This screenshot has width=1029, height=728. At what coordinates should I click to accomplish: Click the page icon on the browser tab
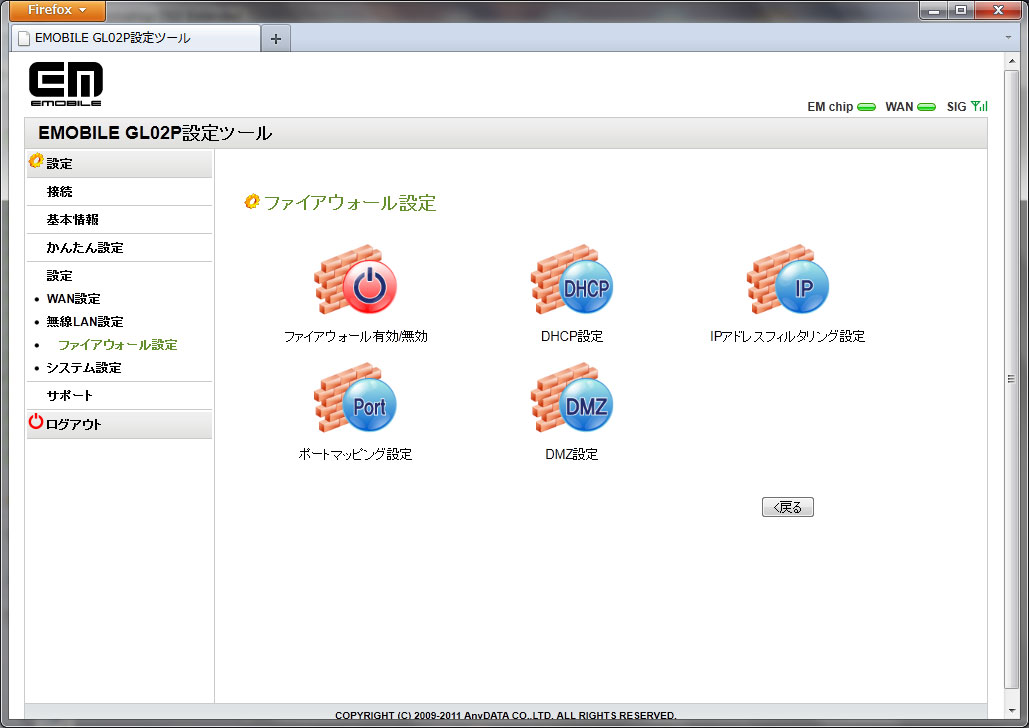[x=24, y=39]
